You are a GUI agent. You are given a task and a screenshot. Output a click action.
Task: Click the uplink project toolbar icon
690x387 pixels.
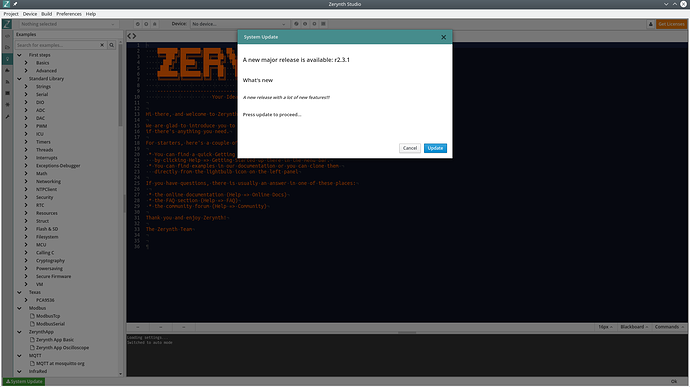[x=146, y=24]
